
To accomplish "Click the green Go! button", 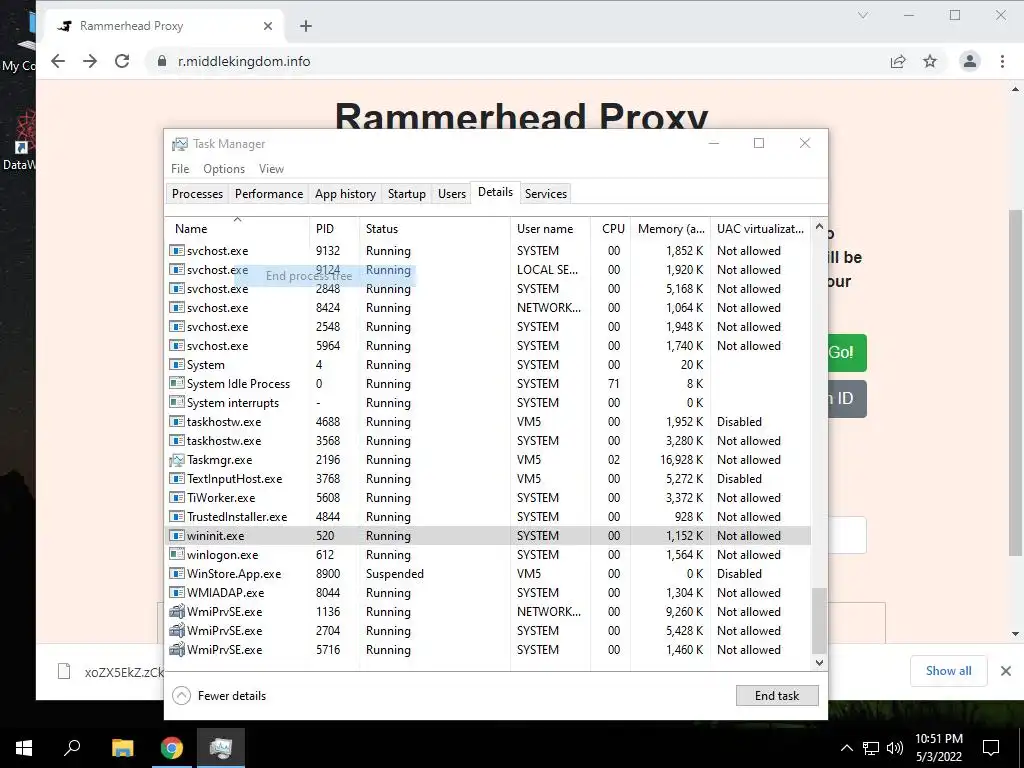I will click(847, 353).
